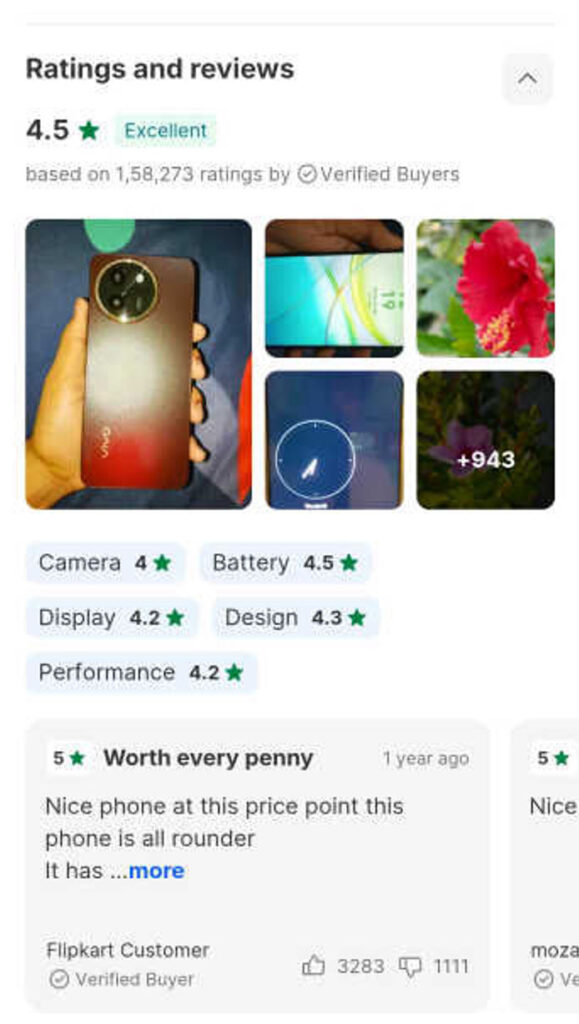
Task: Click the 5 star badge on first review
Action: click(x=69, y=758)
